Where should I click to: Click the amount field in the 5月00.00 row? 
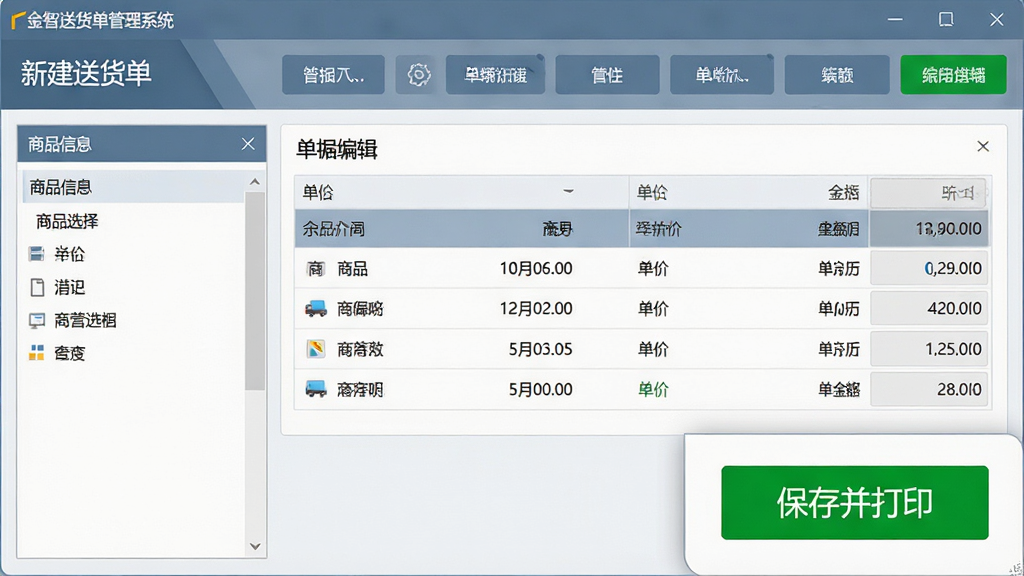929,389
